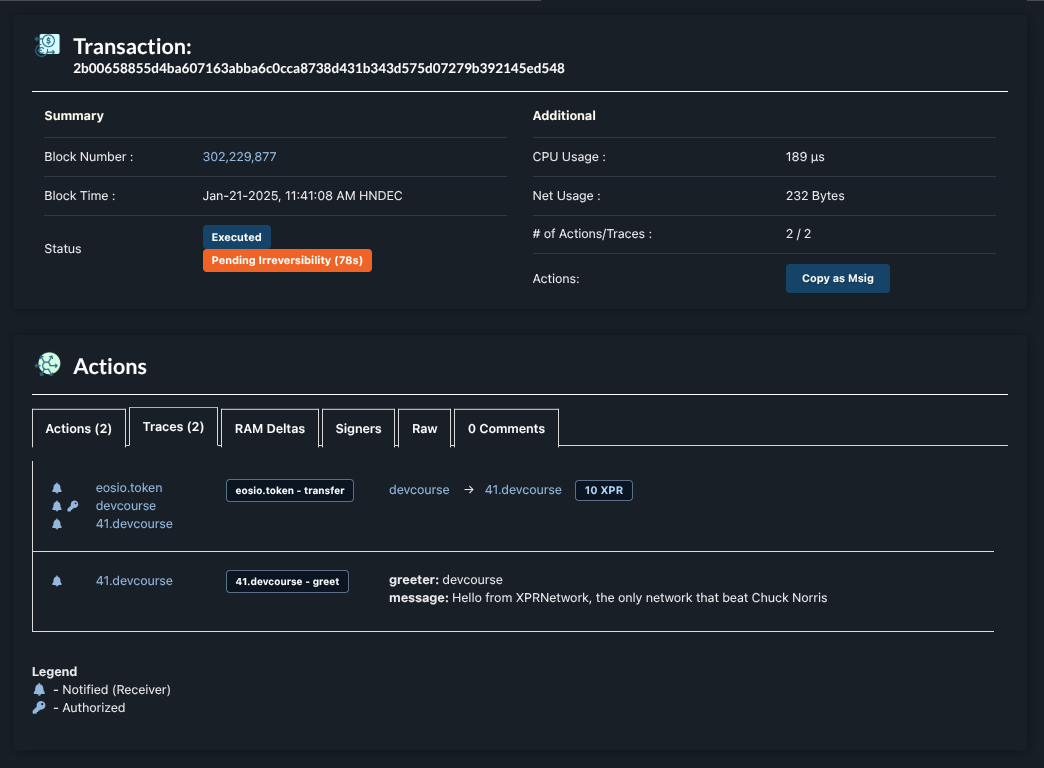
Task: Open the 0 Comments tab
Action: pyautogui.click(x=506, y=428)
